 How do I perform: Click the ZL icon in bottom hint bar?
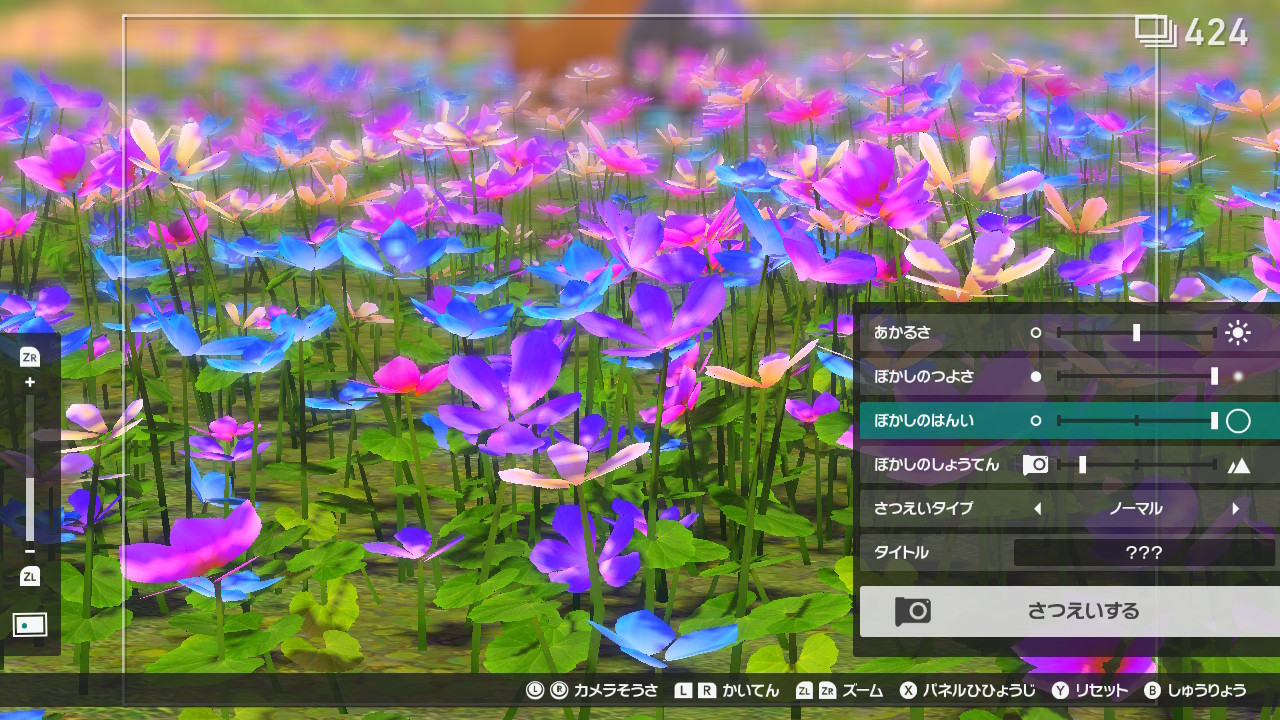pos(804,690)
